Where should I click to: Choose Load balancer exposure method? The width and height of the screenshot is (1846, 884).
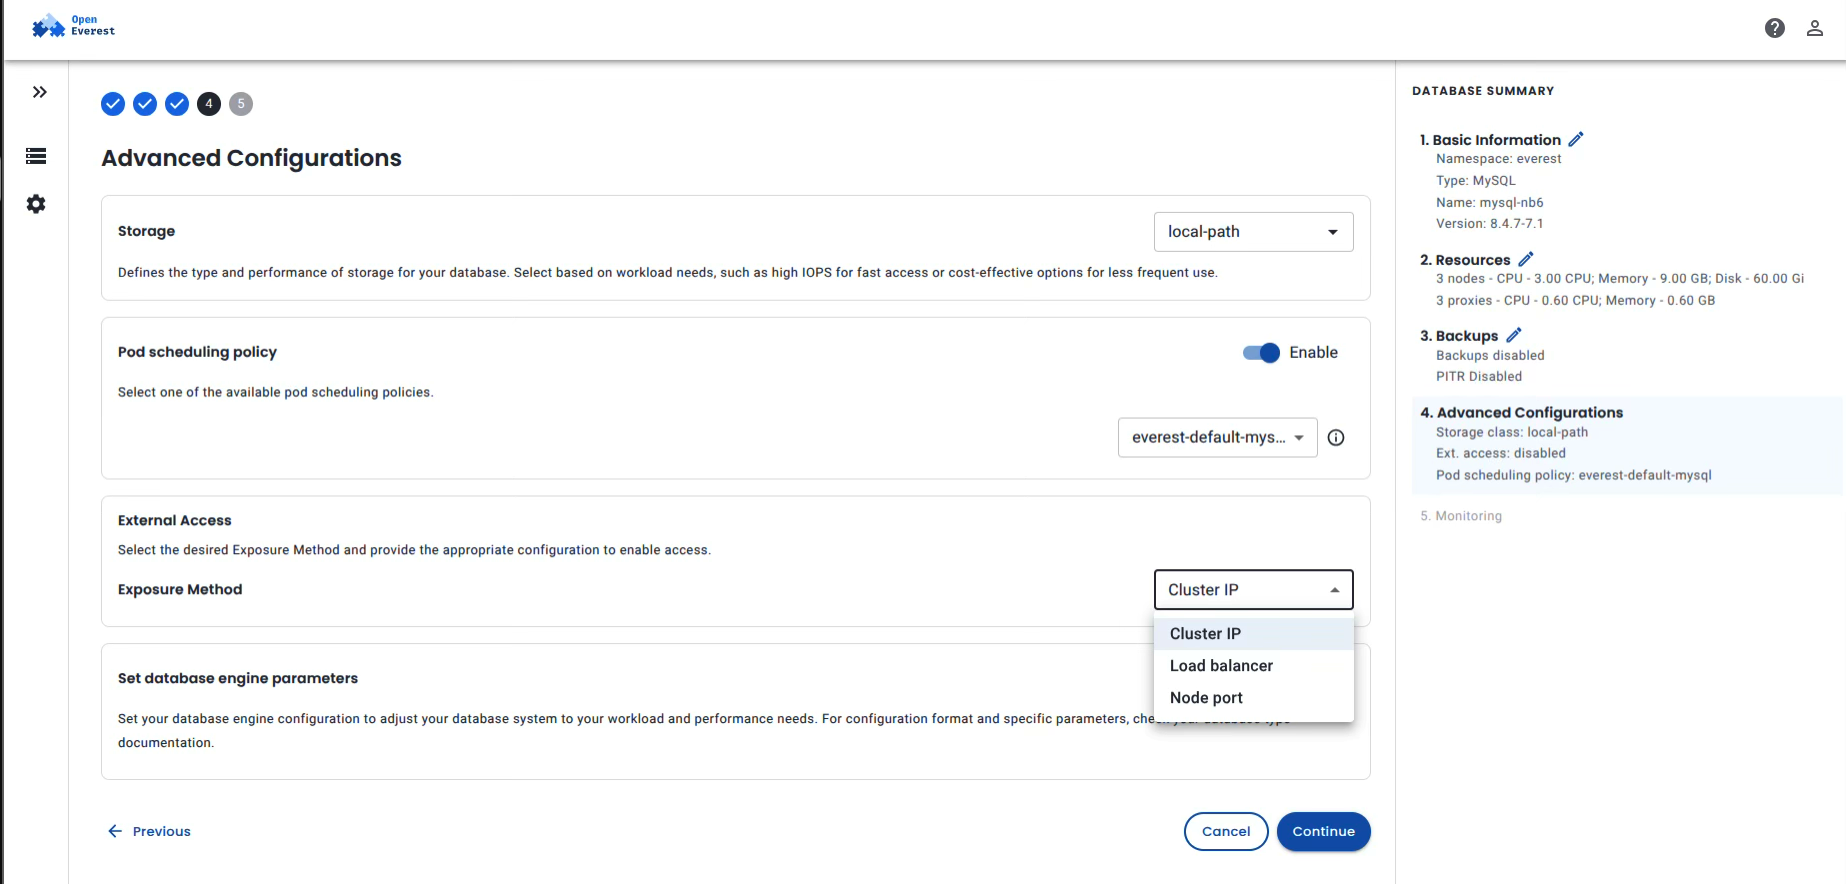[1254, 666]
